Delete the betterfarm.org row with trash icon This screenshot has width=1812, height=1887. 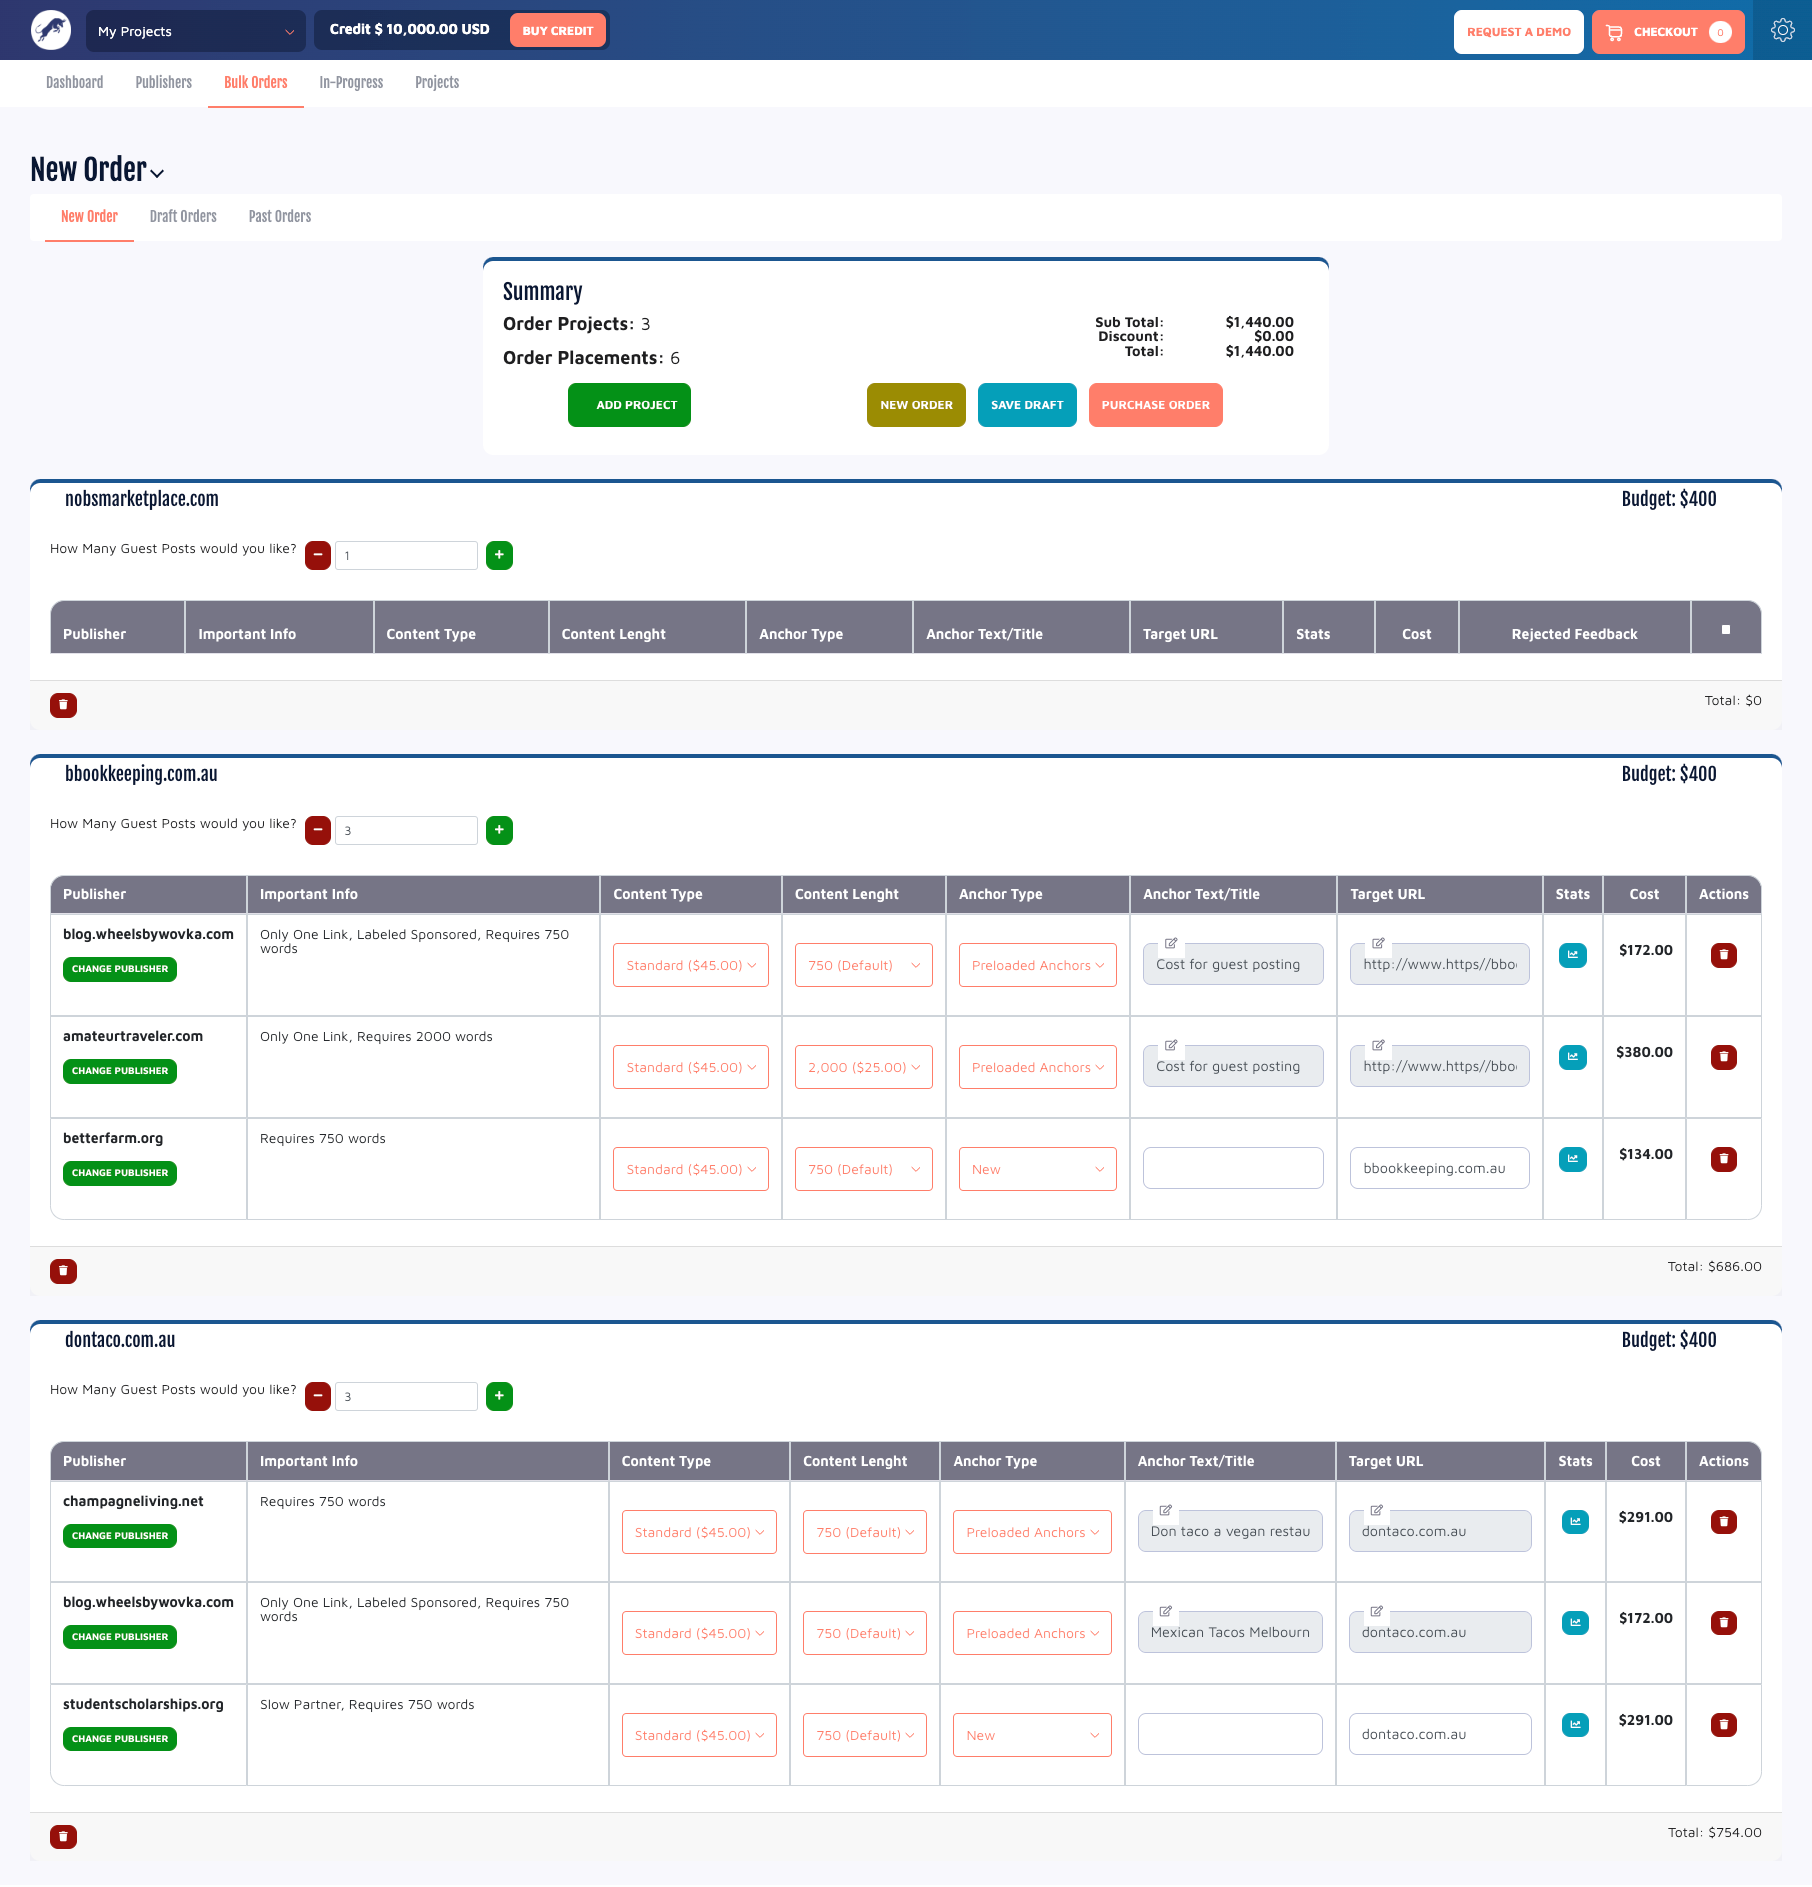(x=1723, y=1159)
